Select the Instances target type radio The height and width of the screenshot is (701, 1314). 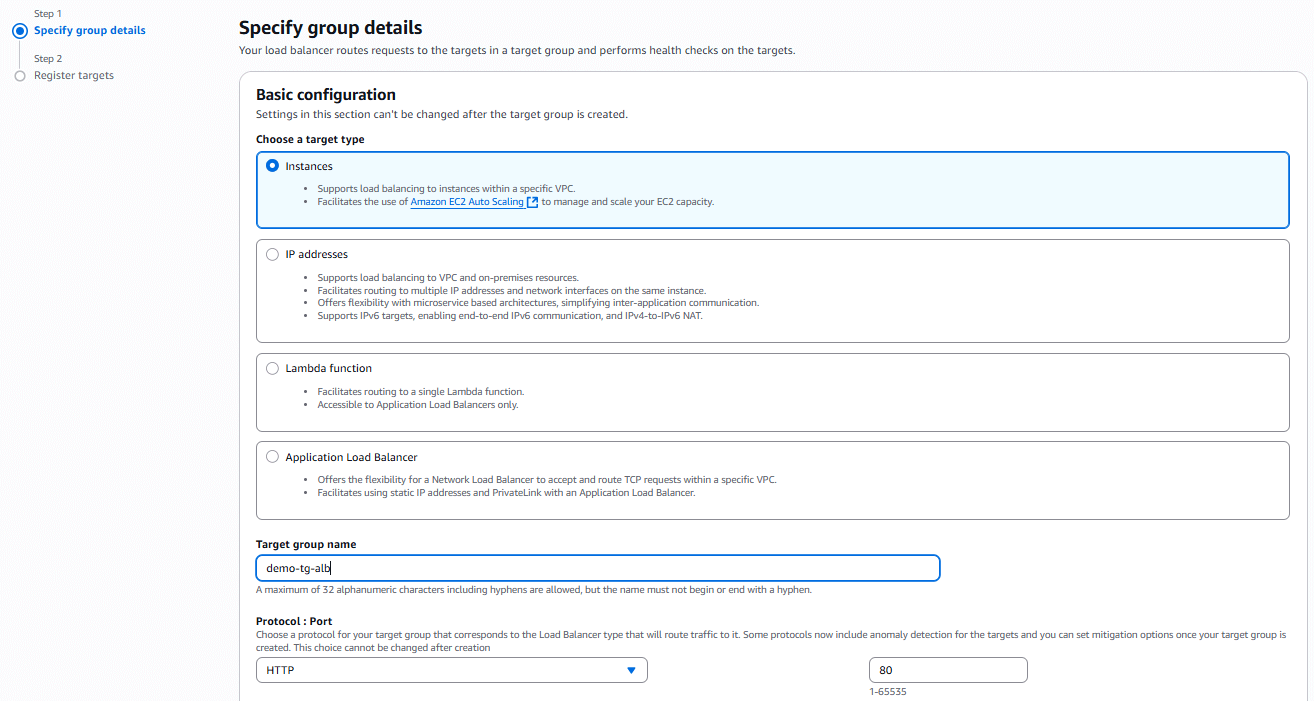273,166
